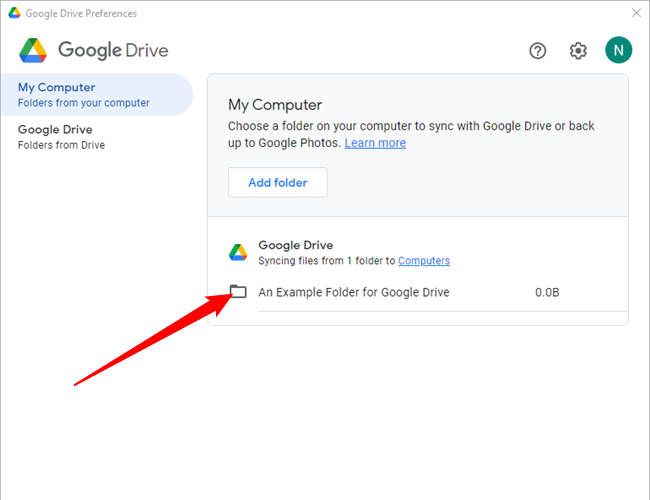Switch to the Google Drive sidebar tab
This screenshot has height=500, width=650.
96,137
